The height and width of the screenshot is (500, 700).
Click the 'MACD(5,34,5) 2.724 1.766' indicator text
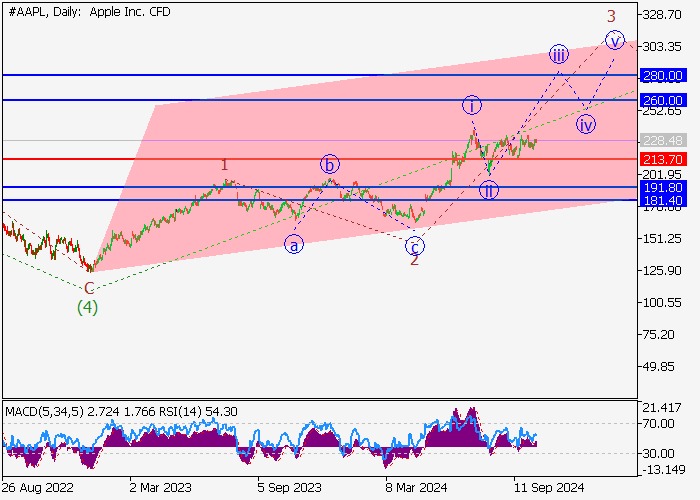[79, 411]
